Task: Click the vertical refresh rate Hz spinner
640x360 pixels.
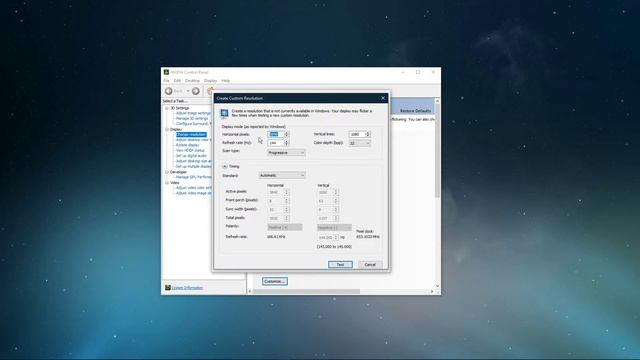Action: 336,237
